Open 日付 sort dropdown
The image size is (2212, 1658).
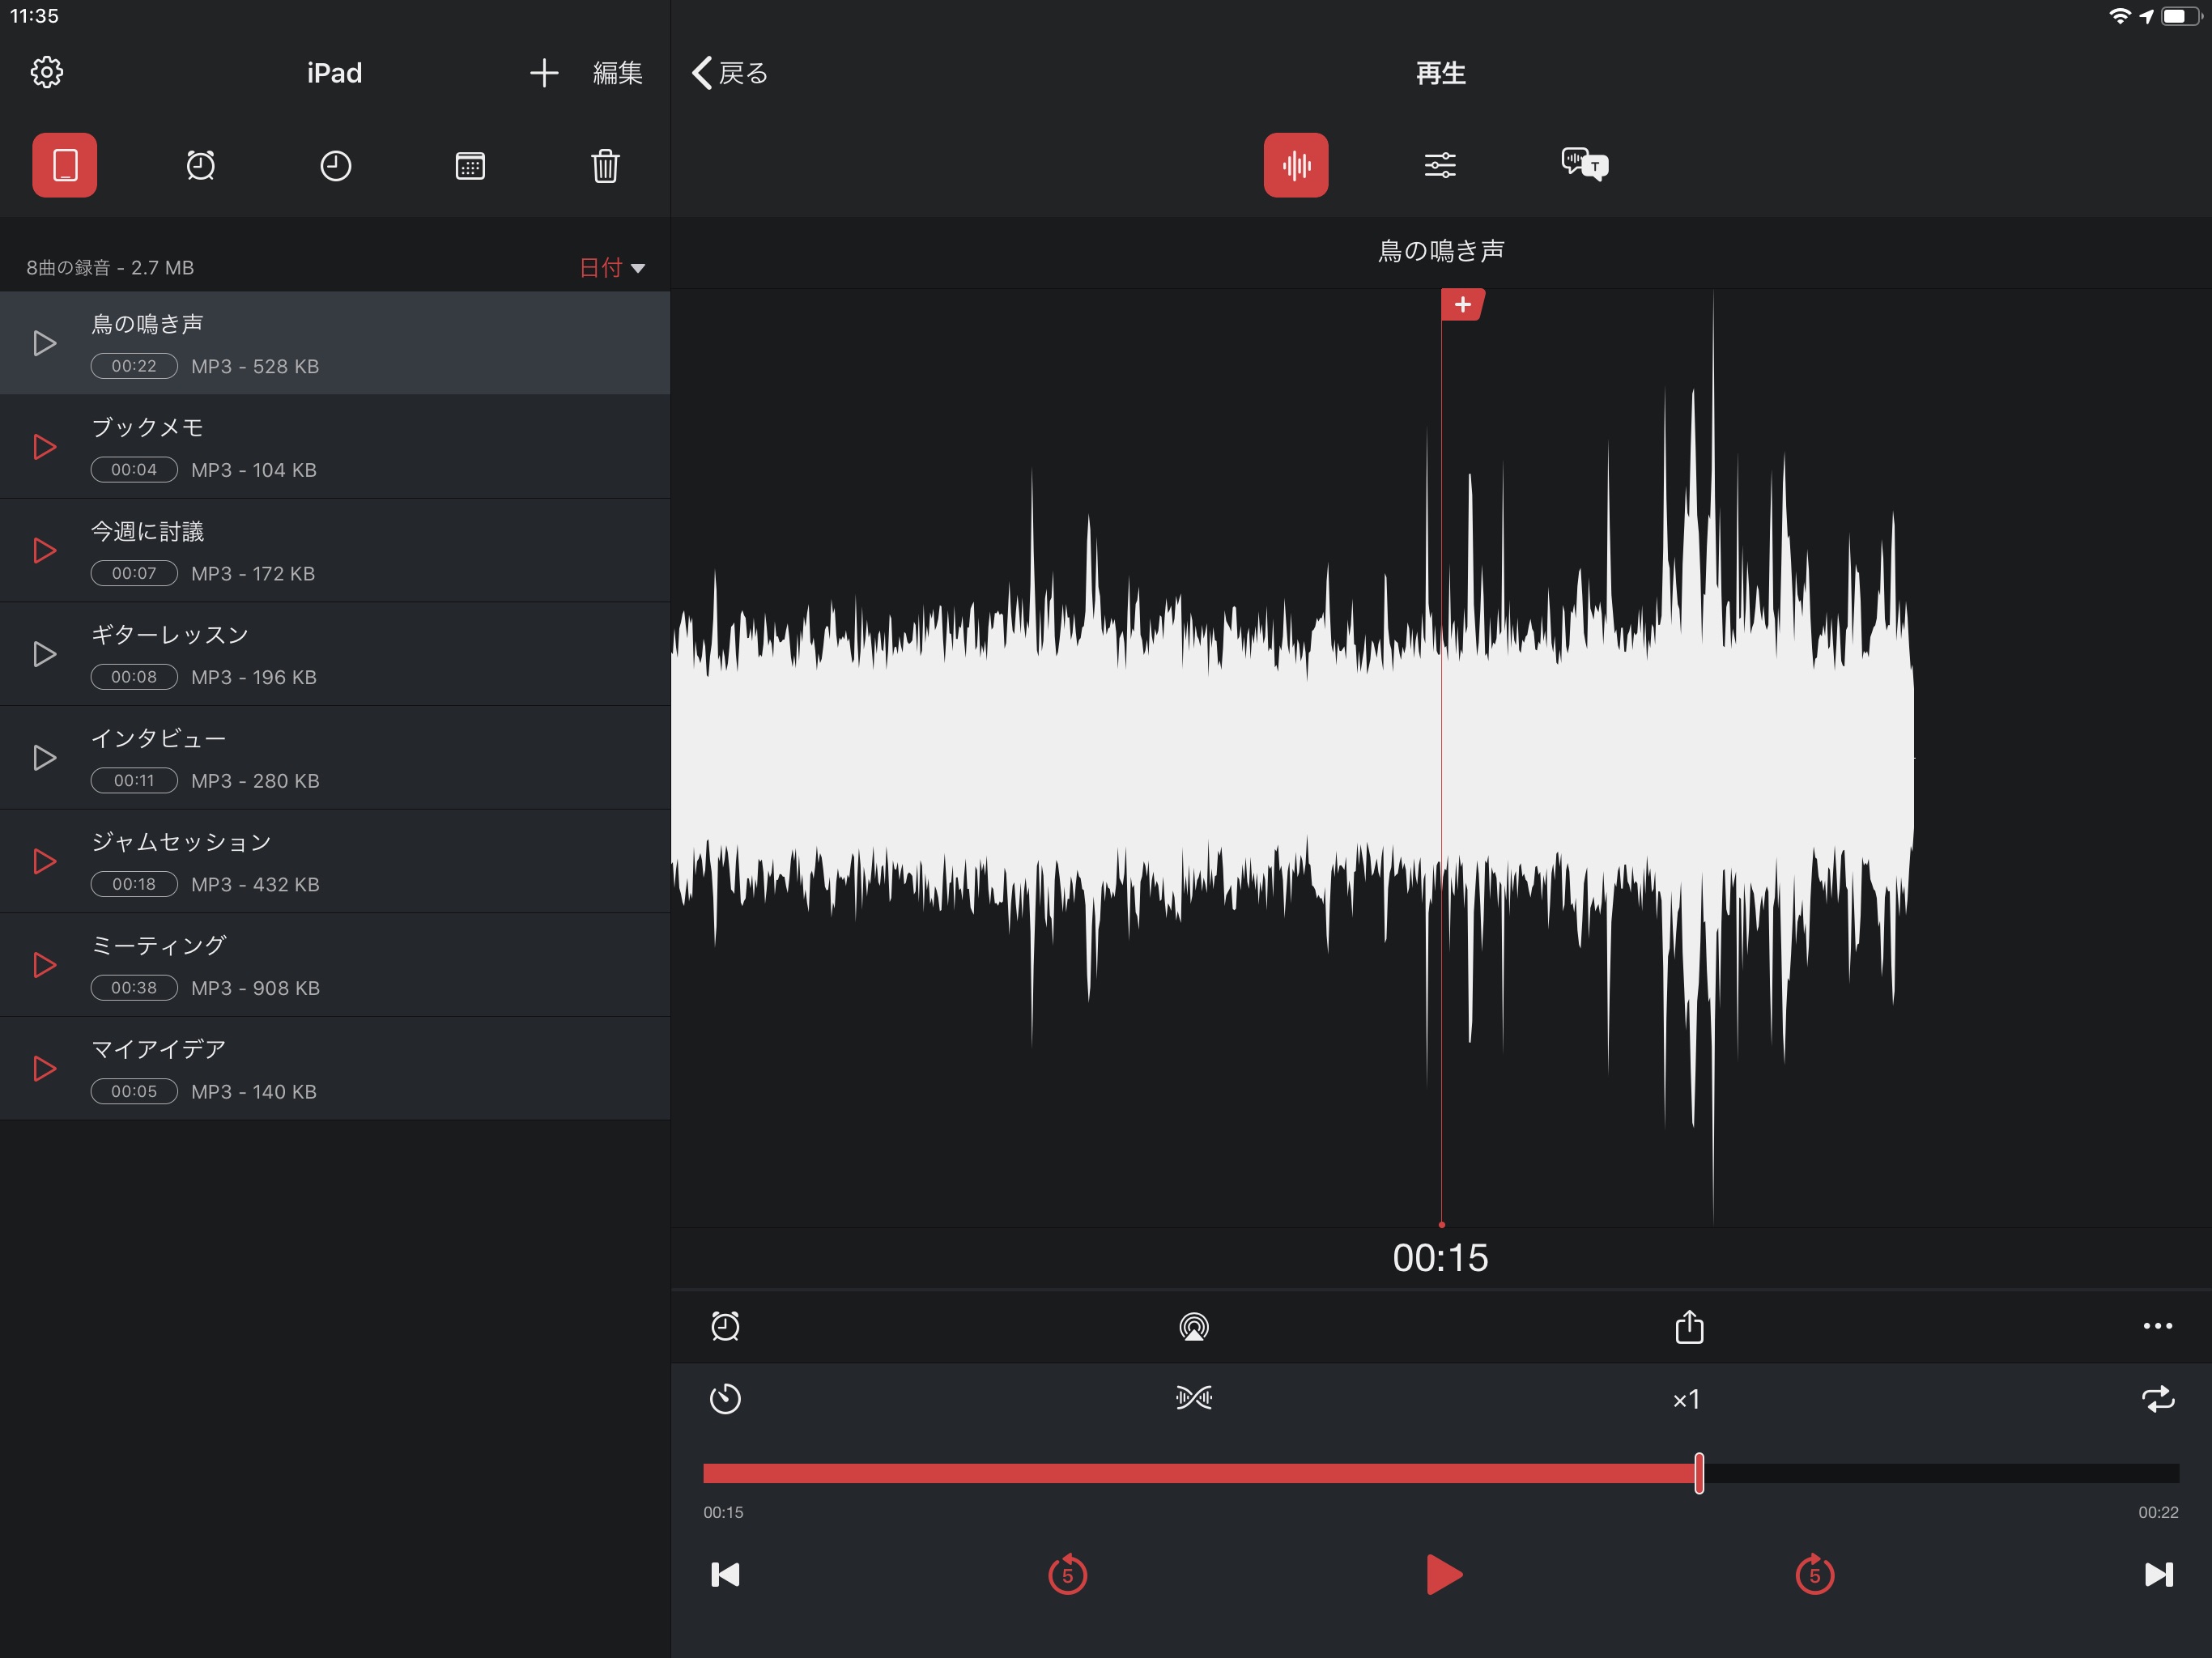612,267
